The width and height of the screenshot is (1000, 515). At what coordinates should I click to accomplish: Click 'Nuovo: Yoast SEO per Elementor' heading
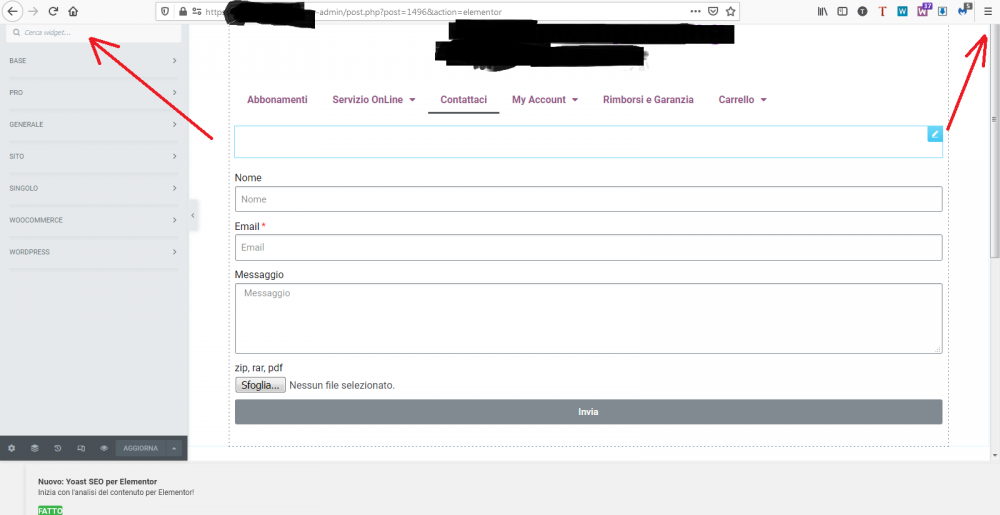98,481
